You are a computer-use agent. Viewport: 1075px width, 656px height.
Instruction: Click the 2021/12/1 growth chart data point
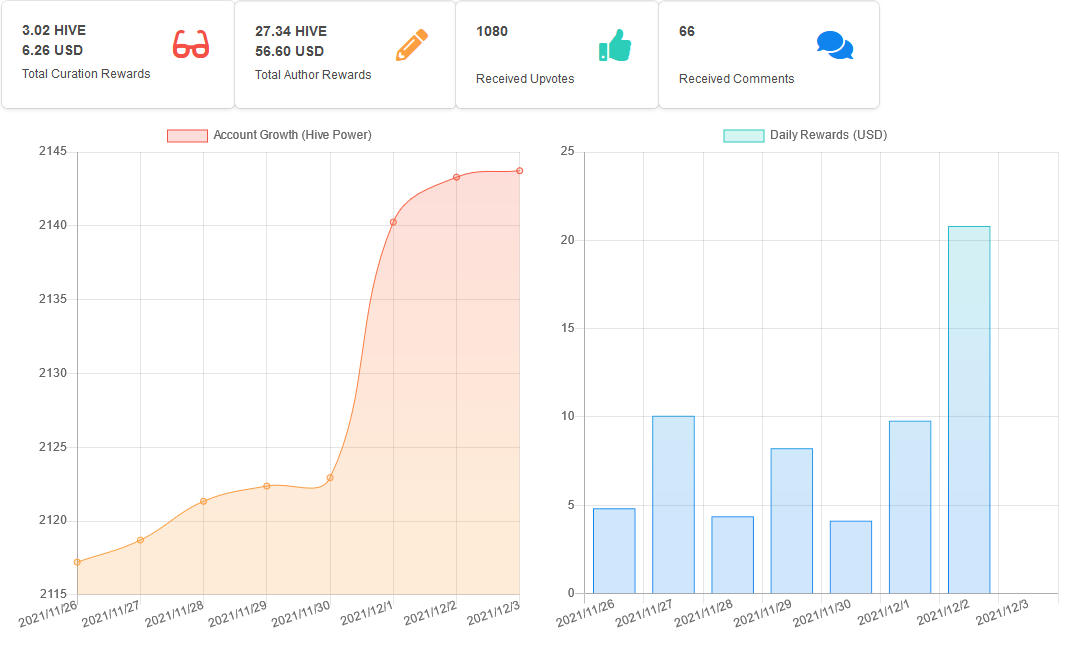click(393, 222)
